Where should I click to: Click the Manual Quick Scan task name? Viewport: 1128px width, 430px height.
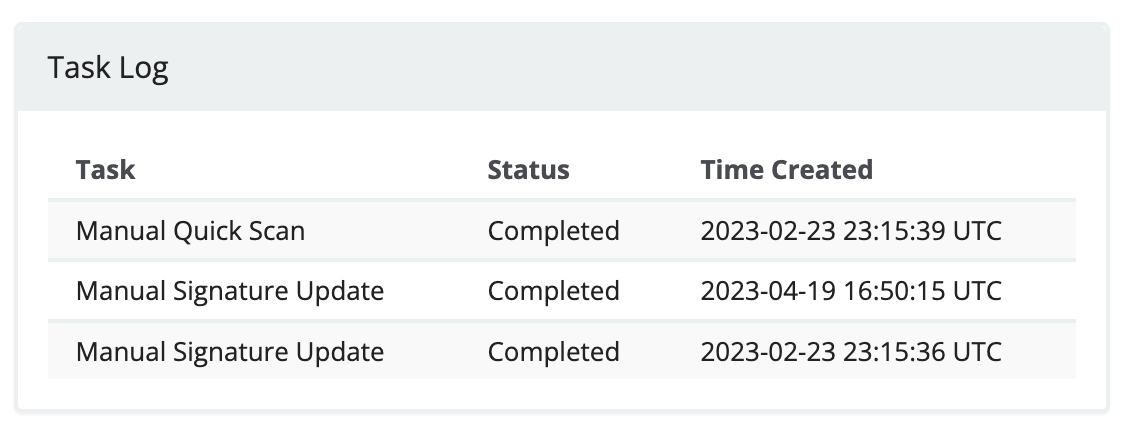click(x=190, y=231)
